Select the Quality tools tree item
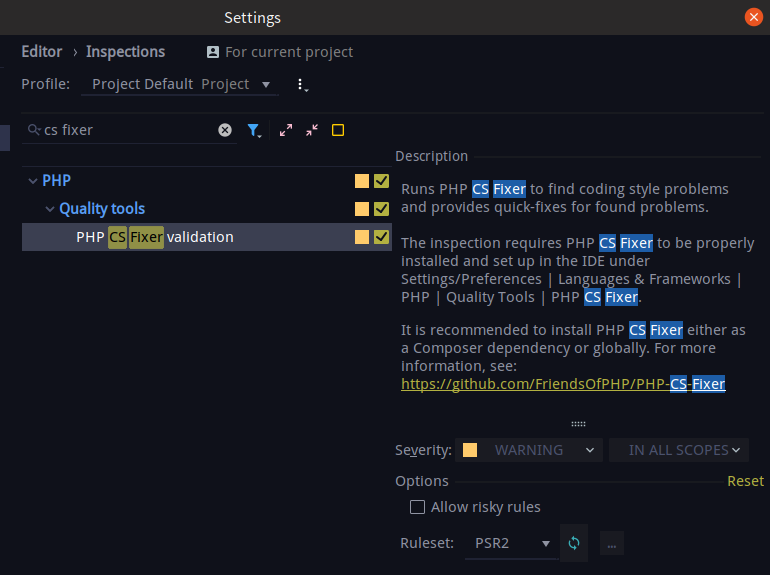Viewport: 770px width, 575px height. (x=102, y=209)
